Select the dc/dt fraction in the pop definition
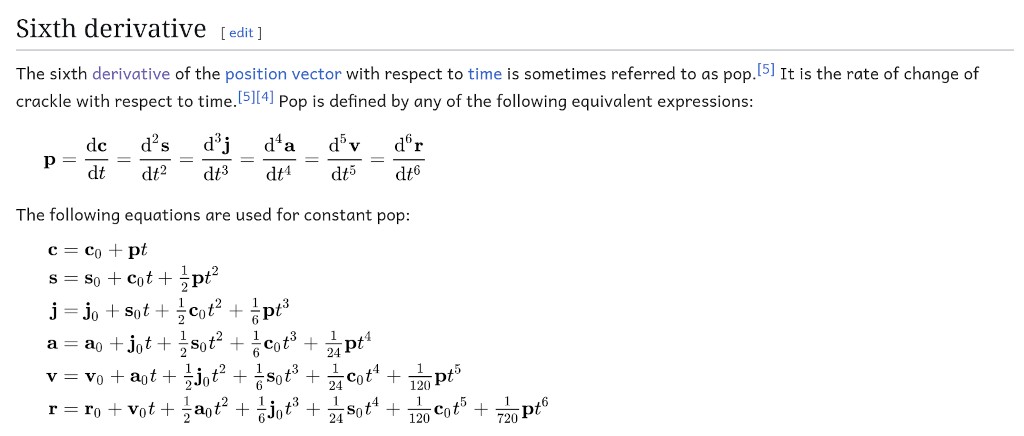Image resolution: width=1024 pixels, height=436 pixels. point(97,161)
